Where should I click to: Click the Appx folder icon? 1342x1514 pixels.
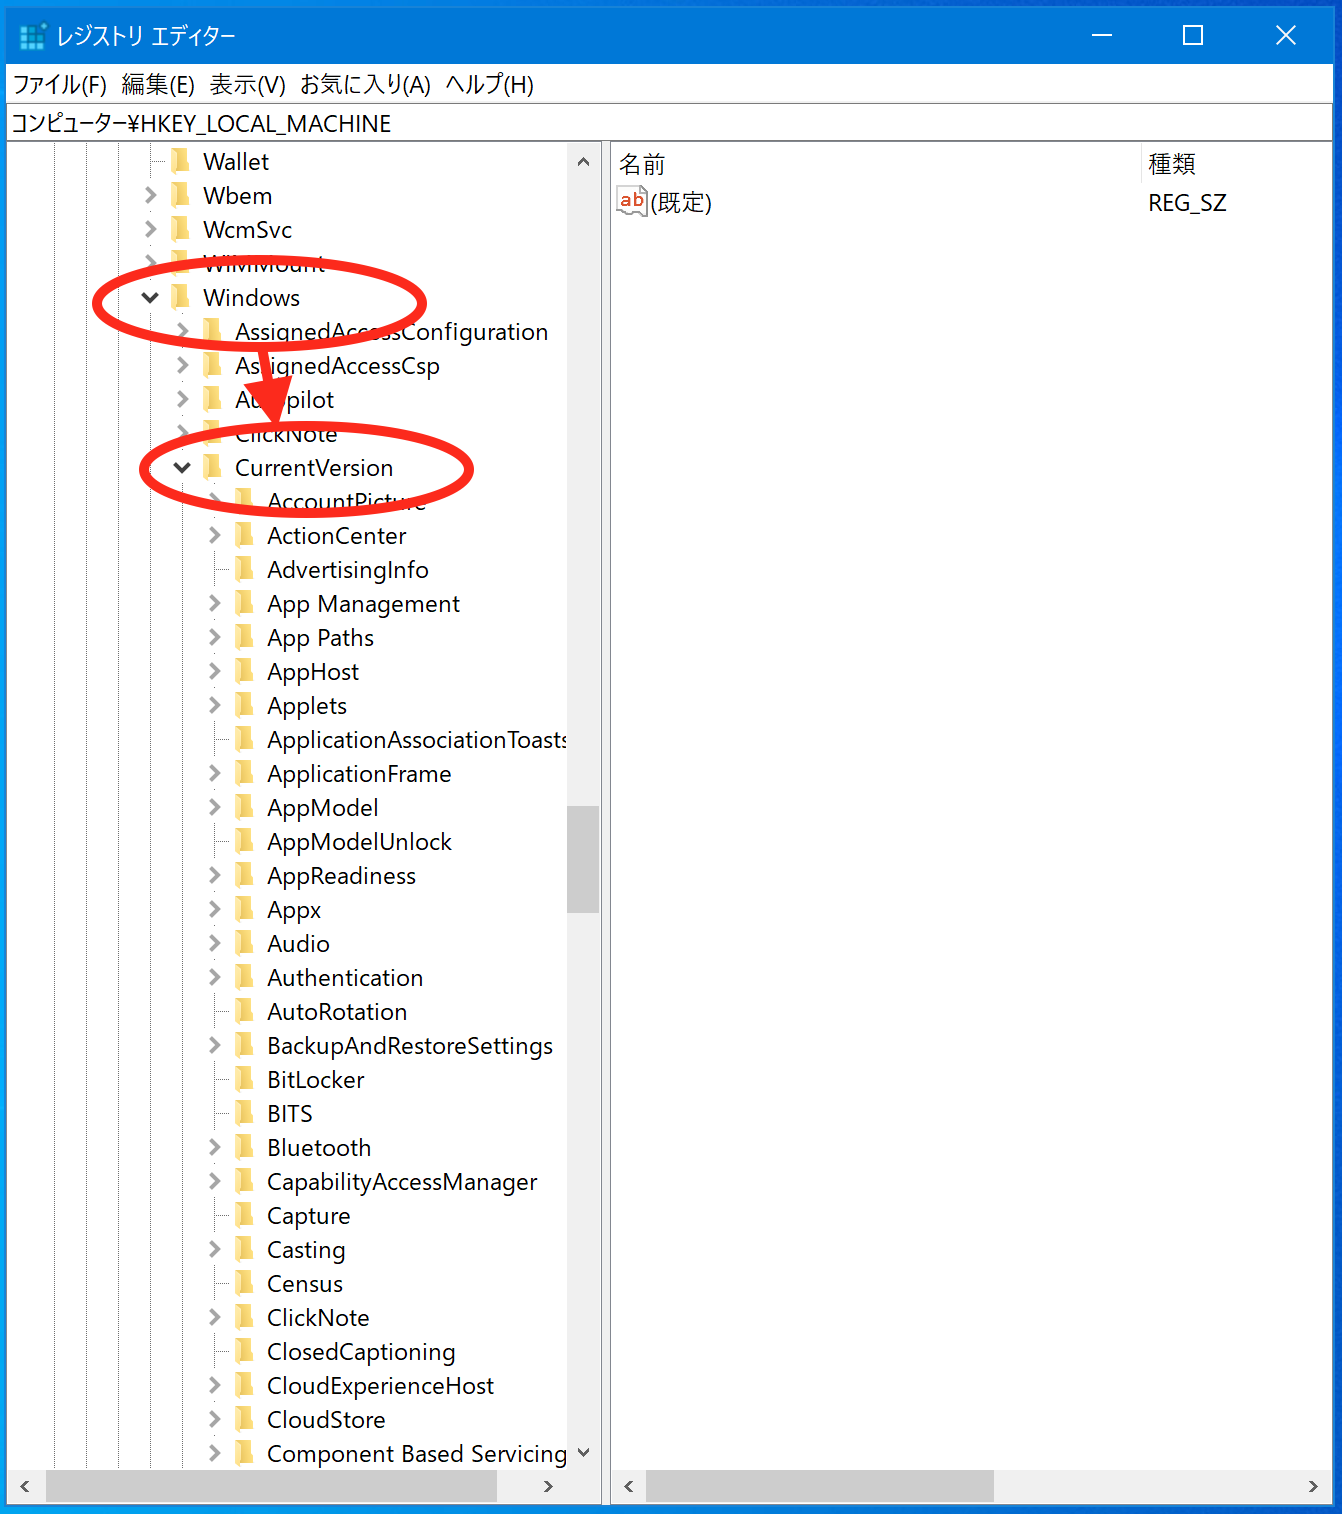point(245,909)
